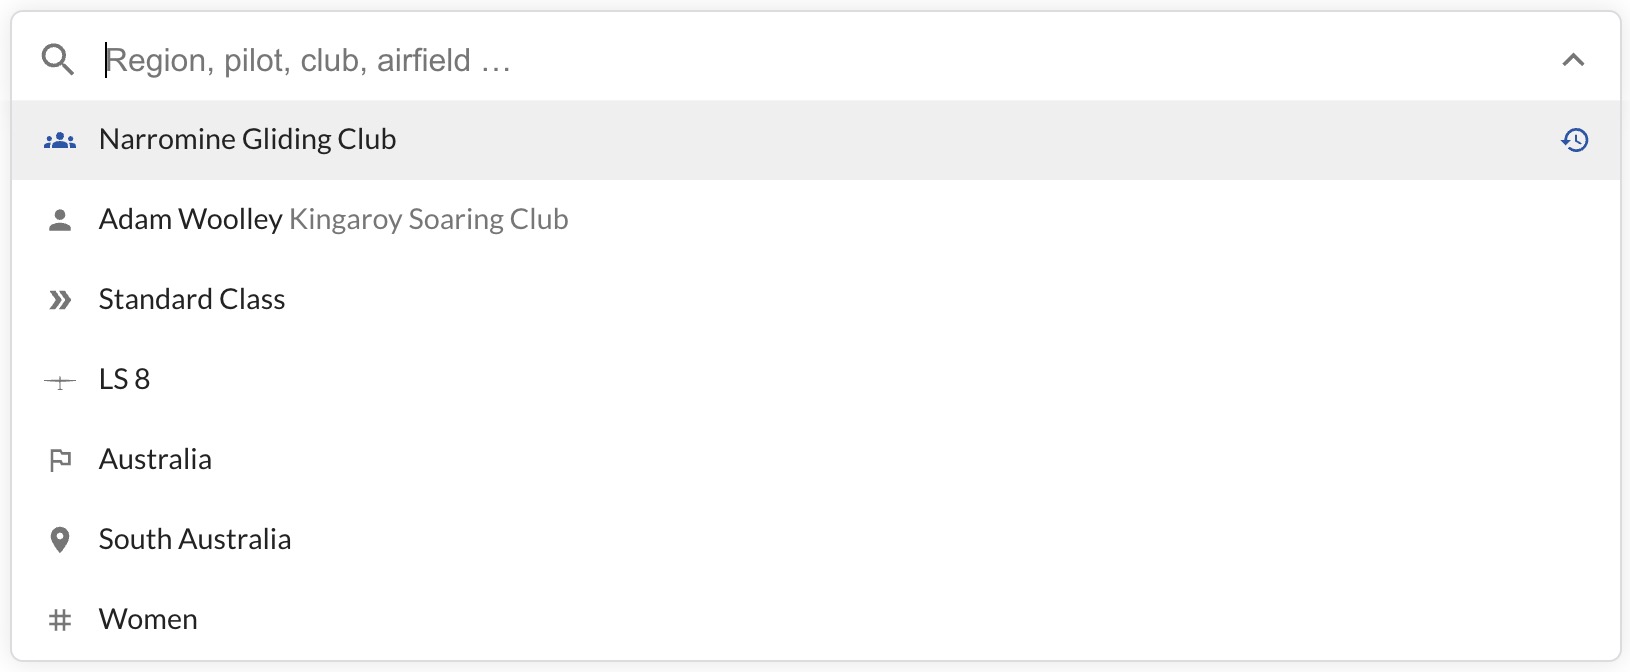Click the recent history clock icon
The image size is (1630, 672).
pyautogui.click(x=1575, y=140)
